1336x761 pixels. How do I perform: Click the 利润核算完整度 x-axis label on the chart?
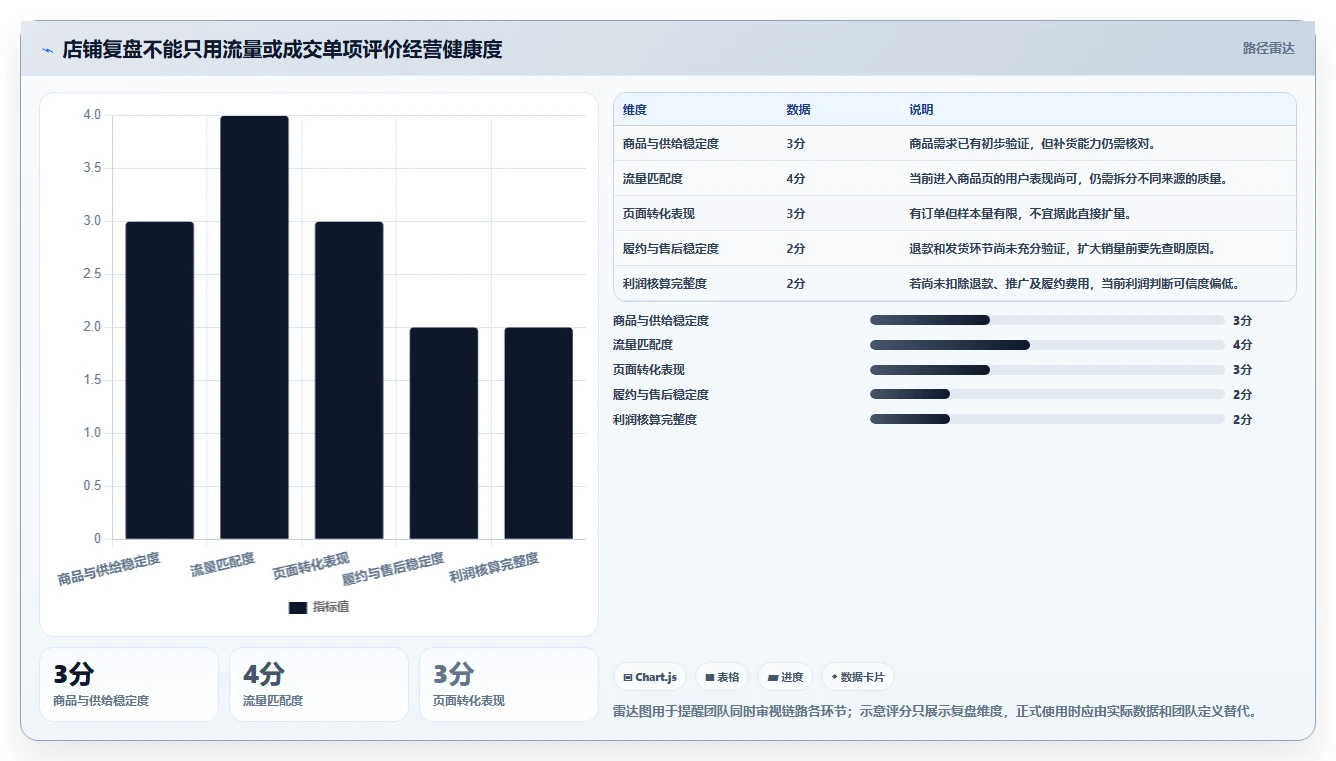click(494, 567)
